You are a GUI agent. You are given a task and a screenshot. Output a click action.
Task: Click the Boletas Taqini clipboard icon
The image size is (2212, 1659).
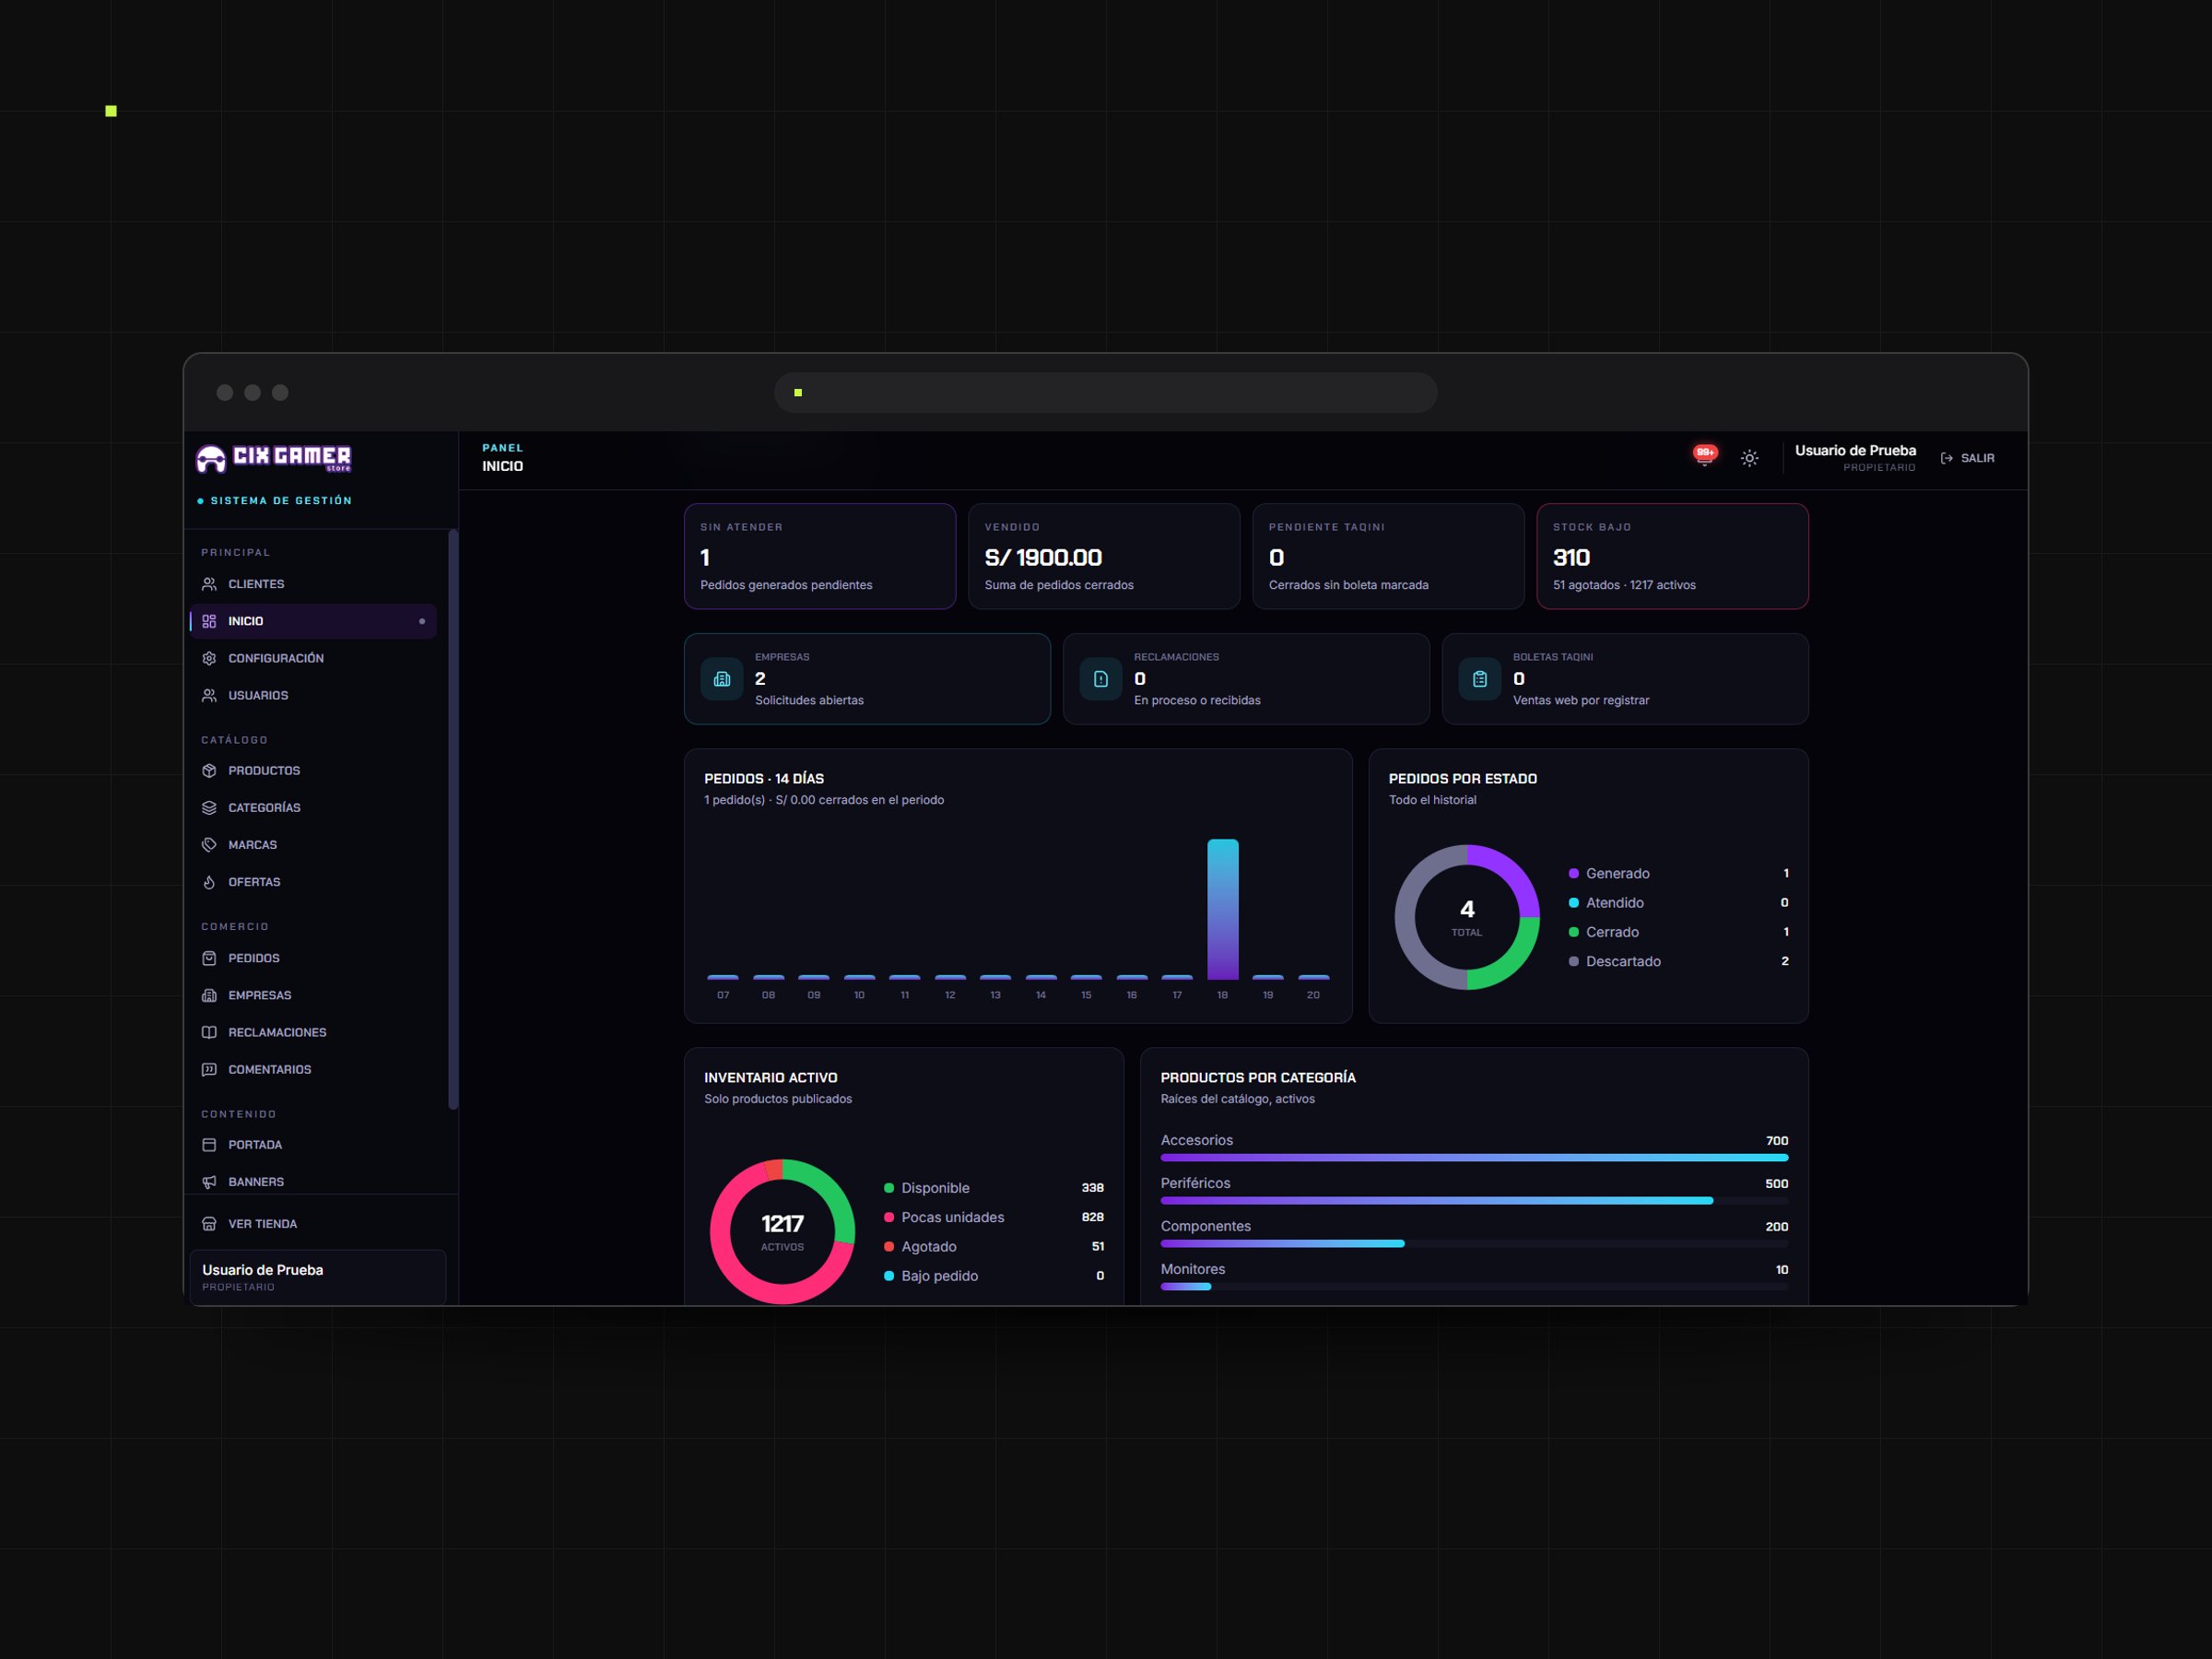[x=1480, y=679]
